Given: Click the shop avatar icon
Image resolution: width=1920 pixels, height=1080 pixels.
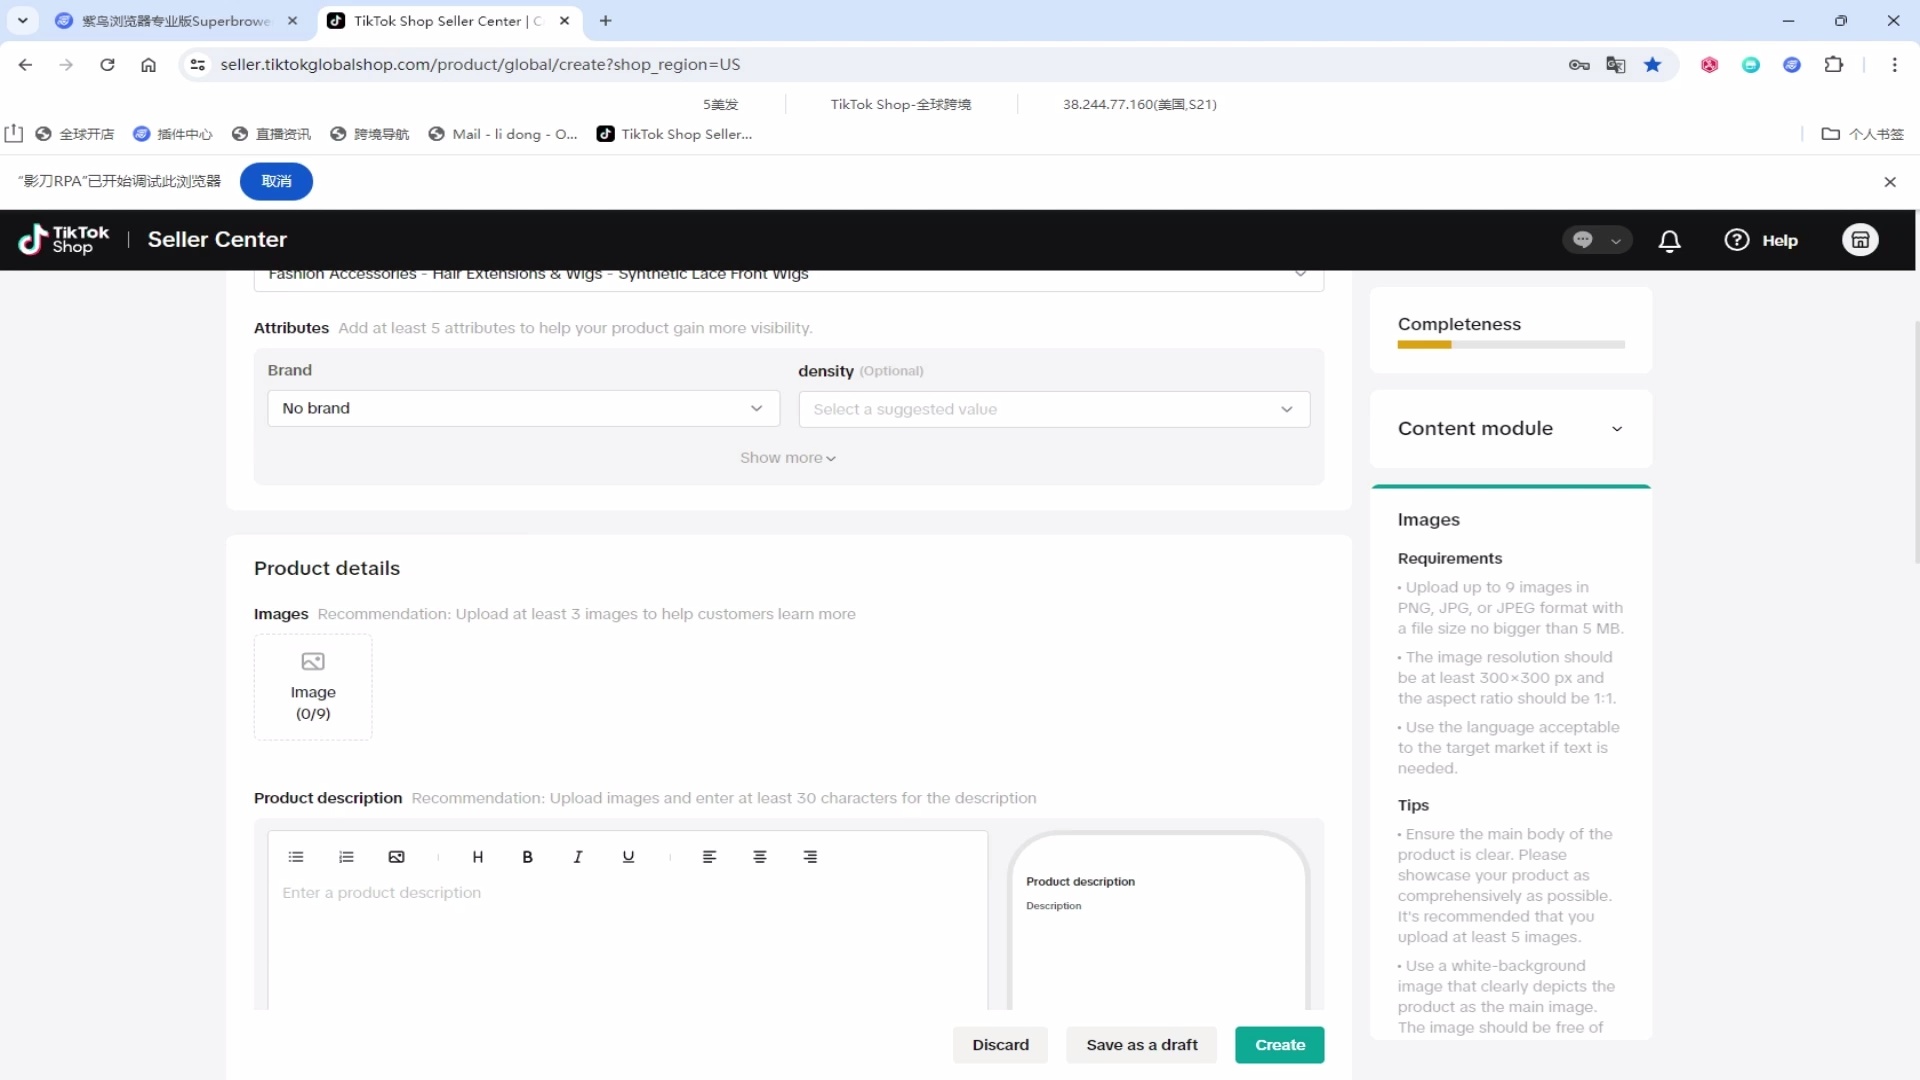Looking at the screenshot, I should [x=1860, y=240].
